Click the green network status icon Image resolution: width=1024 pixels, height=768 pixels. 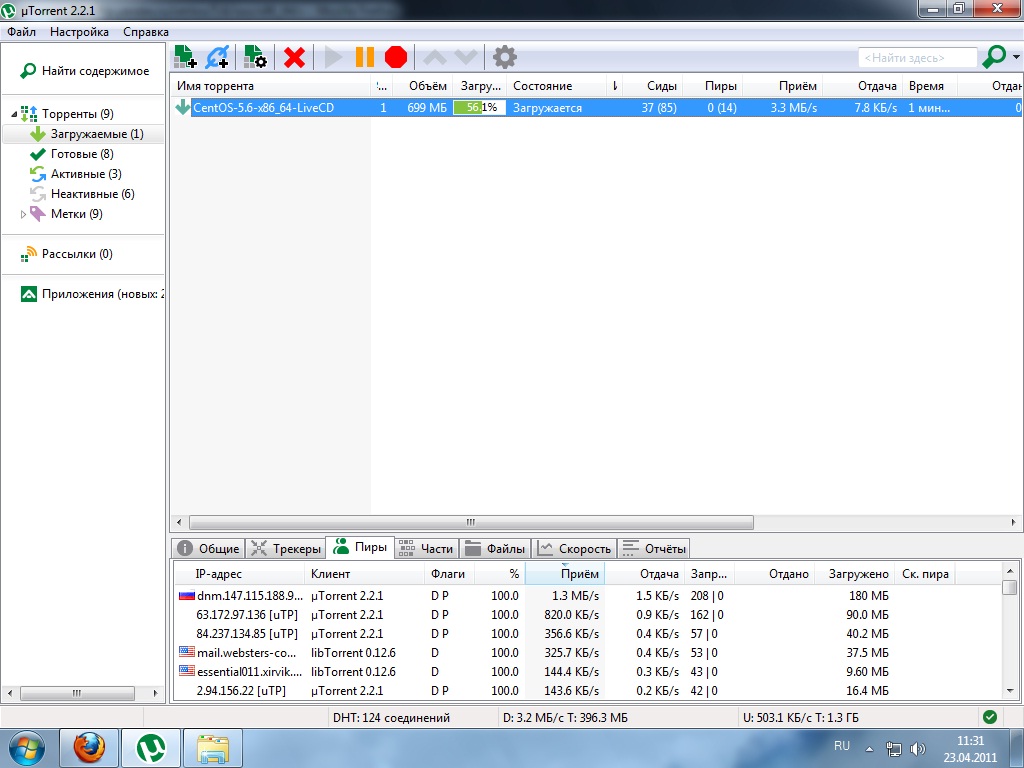[x=990, y=717]
